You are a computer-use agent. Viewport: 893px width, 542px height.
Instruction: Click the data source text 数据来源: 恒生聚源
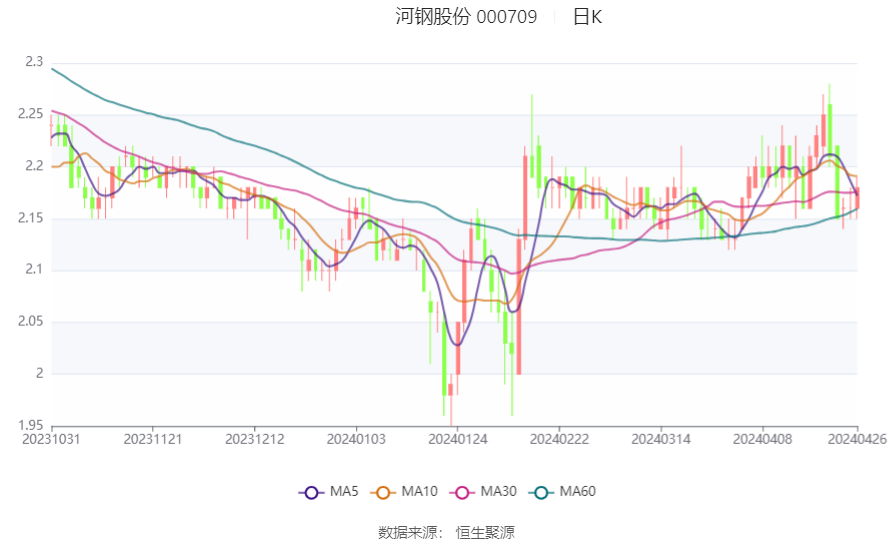coord(446,532)
